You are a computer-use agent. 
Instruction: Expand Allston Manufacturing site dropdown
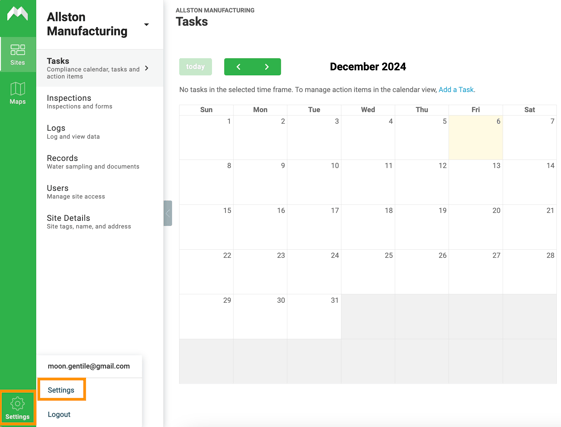(146, 24)
